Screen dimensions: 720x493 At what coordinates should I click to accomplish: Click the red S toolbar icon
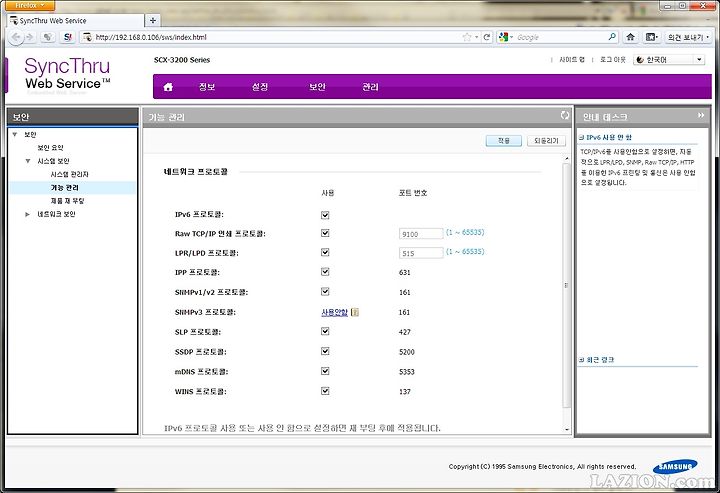click(68, 37)
